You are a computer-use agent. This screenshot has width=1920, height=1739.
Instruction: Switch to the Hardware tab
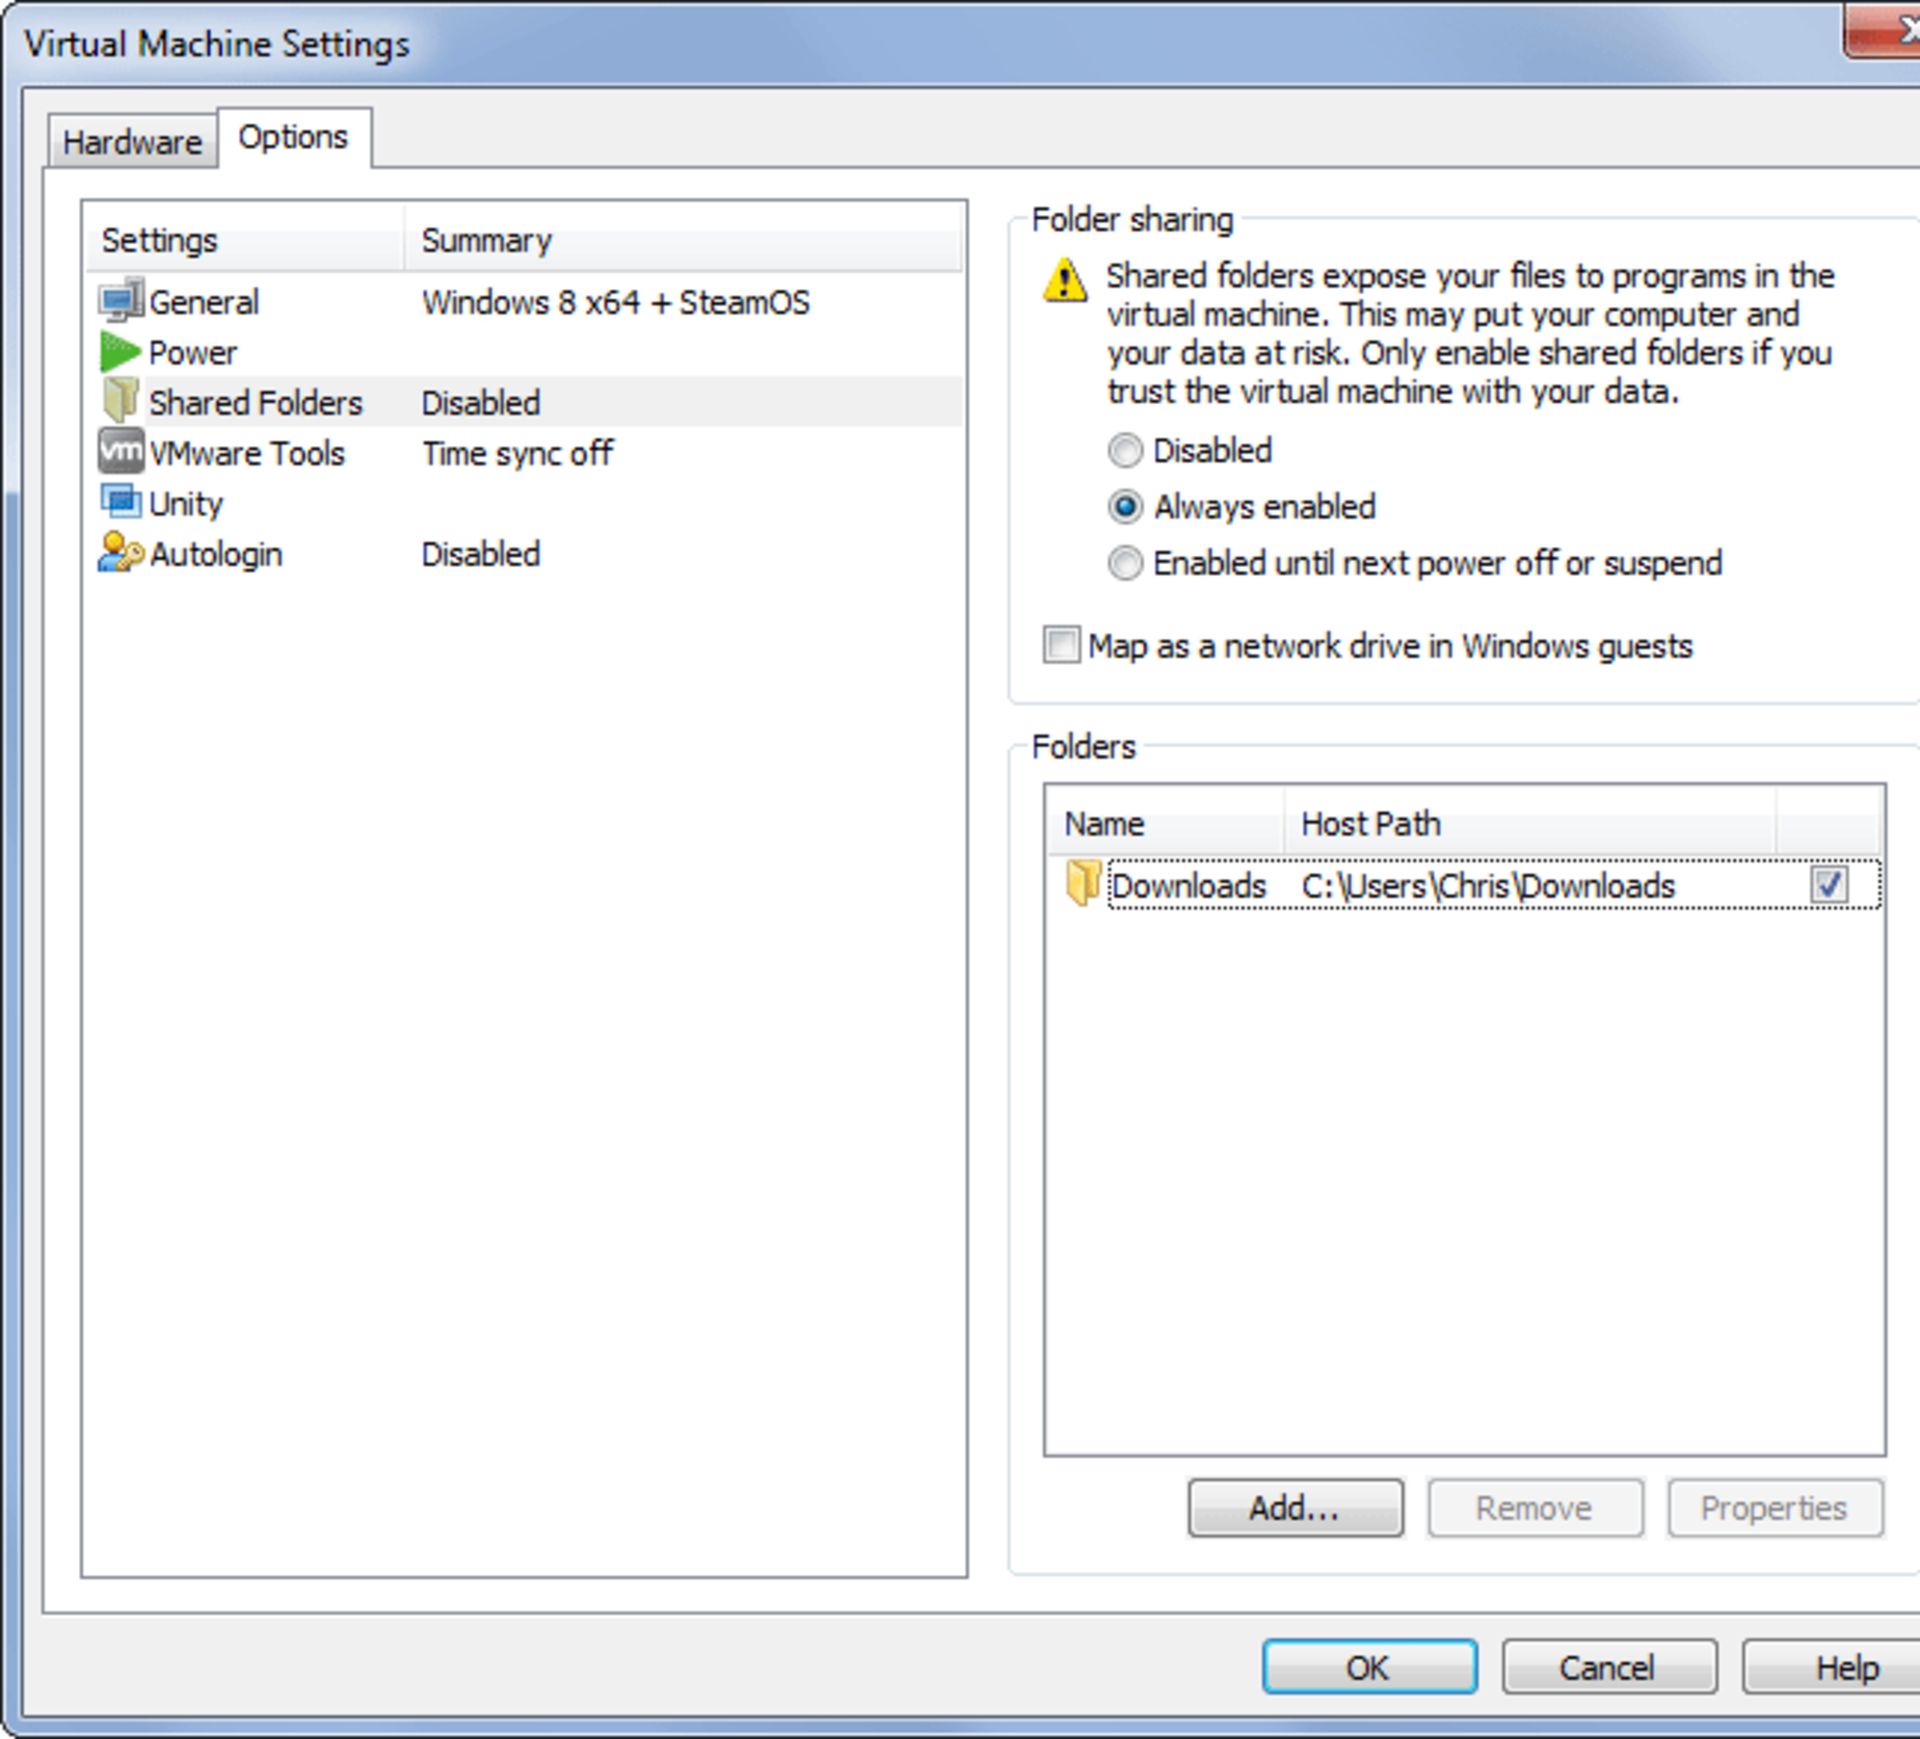pos(132,142)
